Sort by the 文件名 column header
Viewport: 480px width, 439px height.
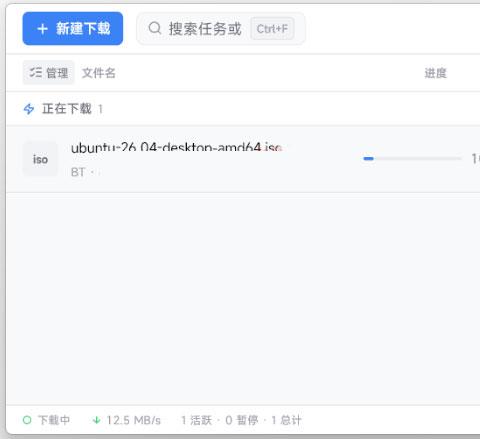[x=99, y=73]
